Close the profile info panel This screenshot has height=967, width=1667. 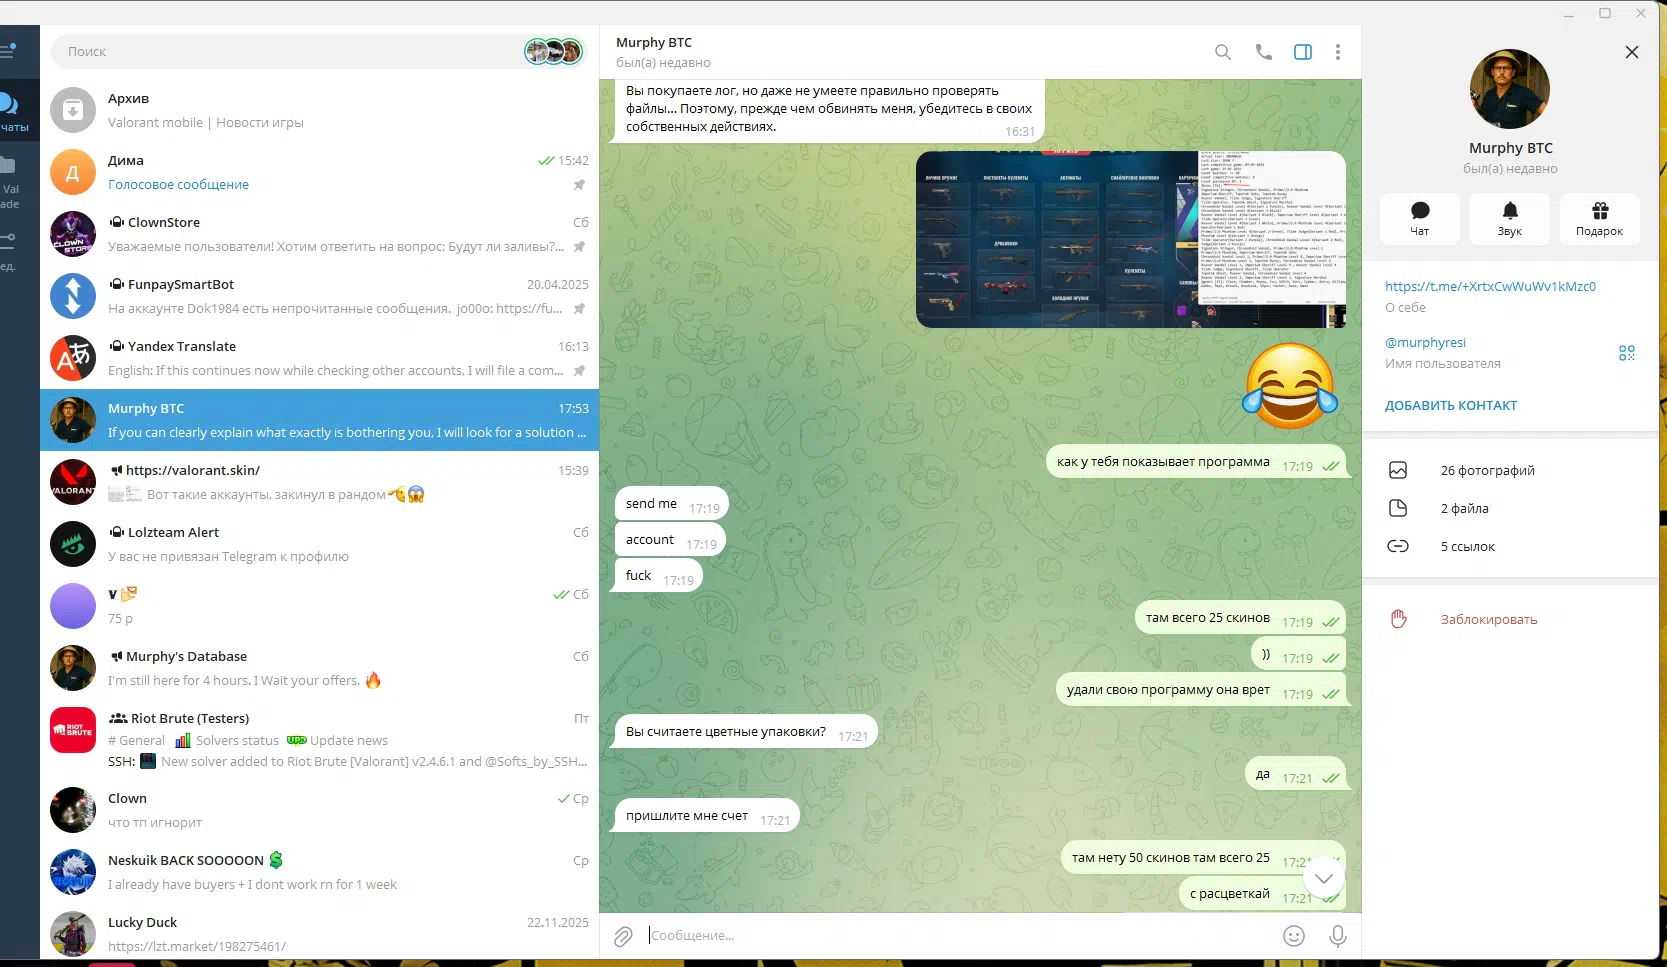click(1631, 52)
